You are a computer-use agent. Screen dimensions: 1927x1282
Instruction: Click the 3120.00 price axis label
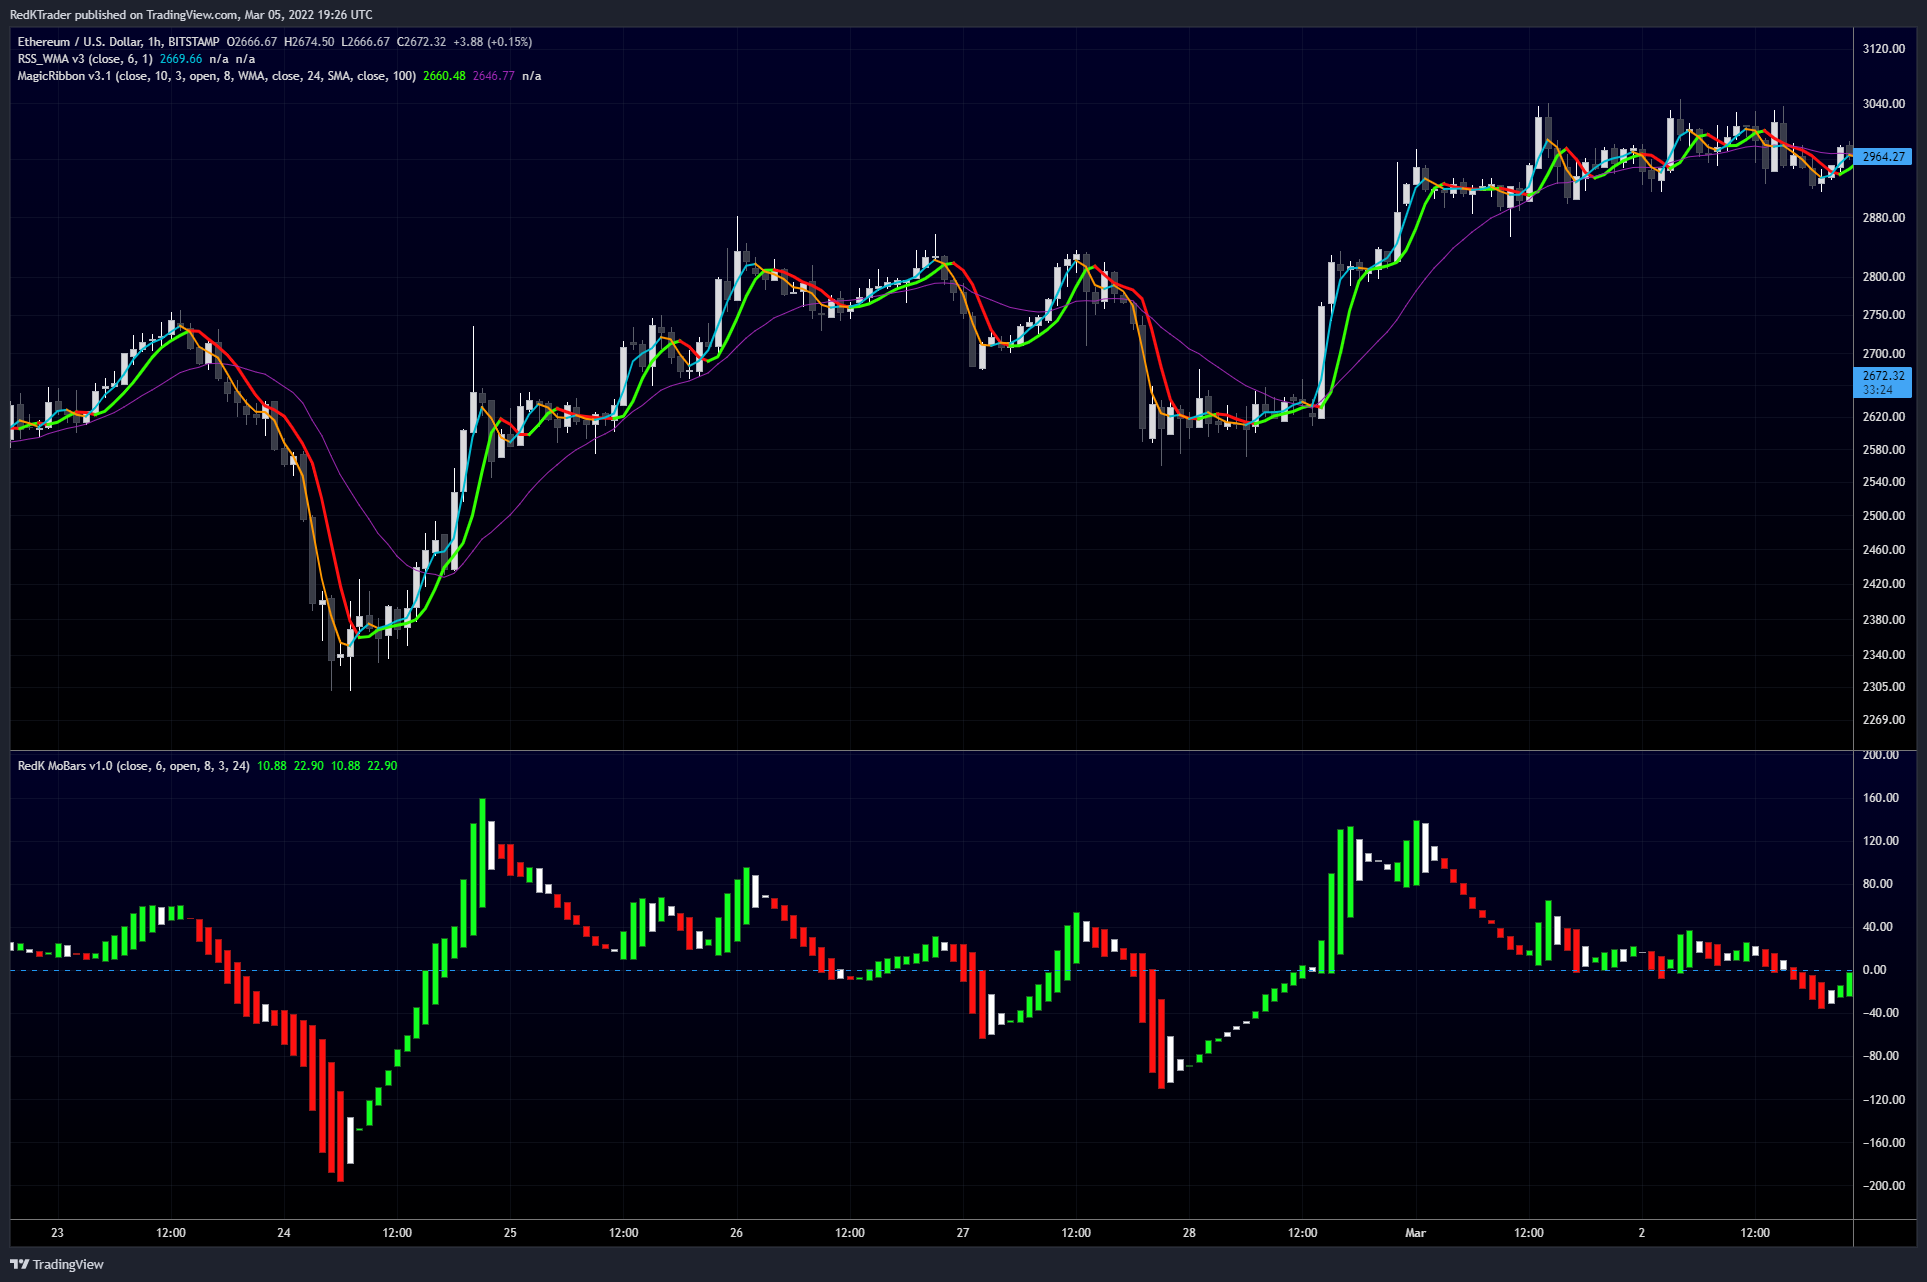pos(1883,49)
